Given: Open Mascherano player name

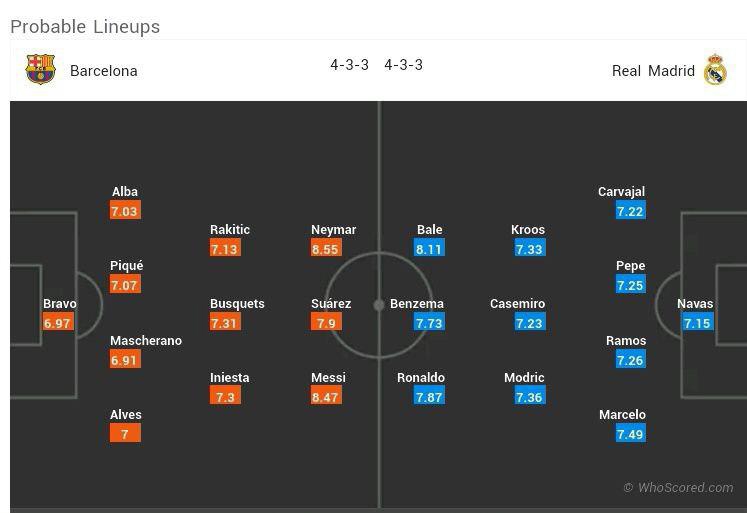Looking at the screenshot, I should (146, 341).
